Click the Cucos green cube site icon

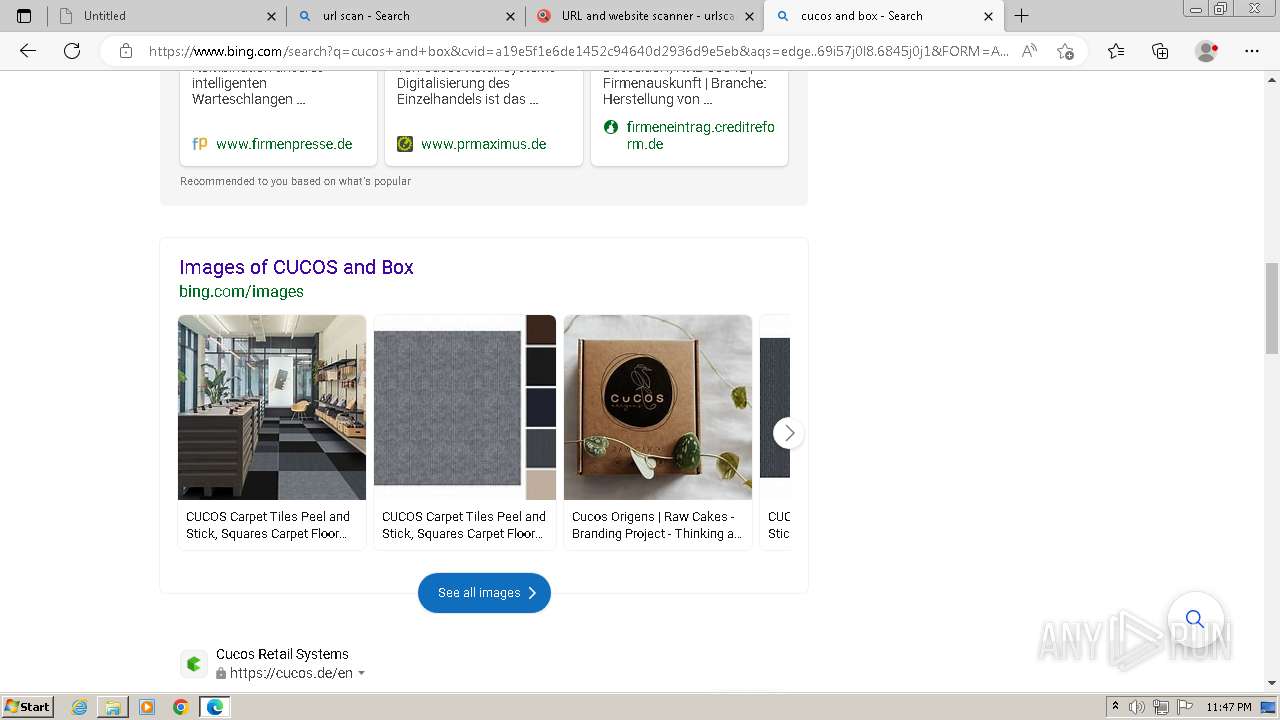(x=194, y=664)
